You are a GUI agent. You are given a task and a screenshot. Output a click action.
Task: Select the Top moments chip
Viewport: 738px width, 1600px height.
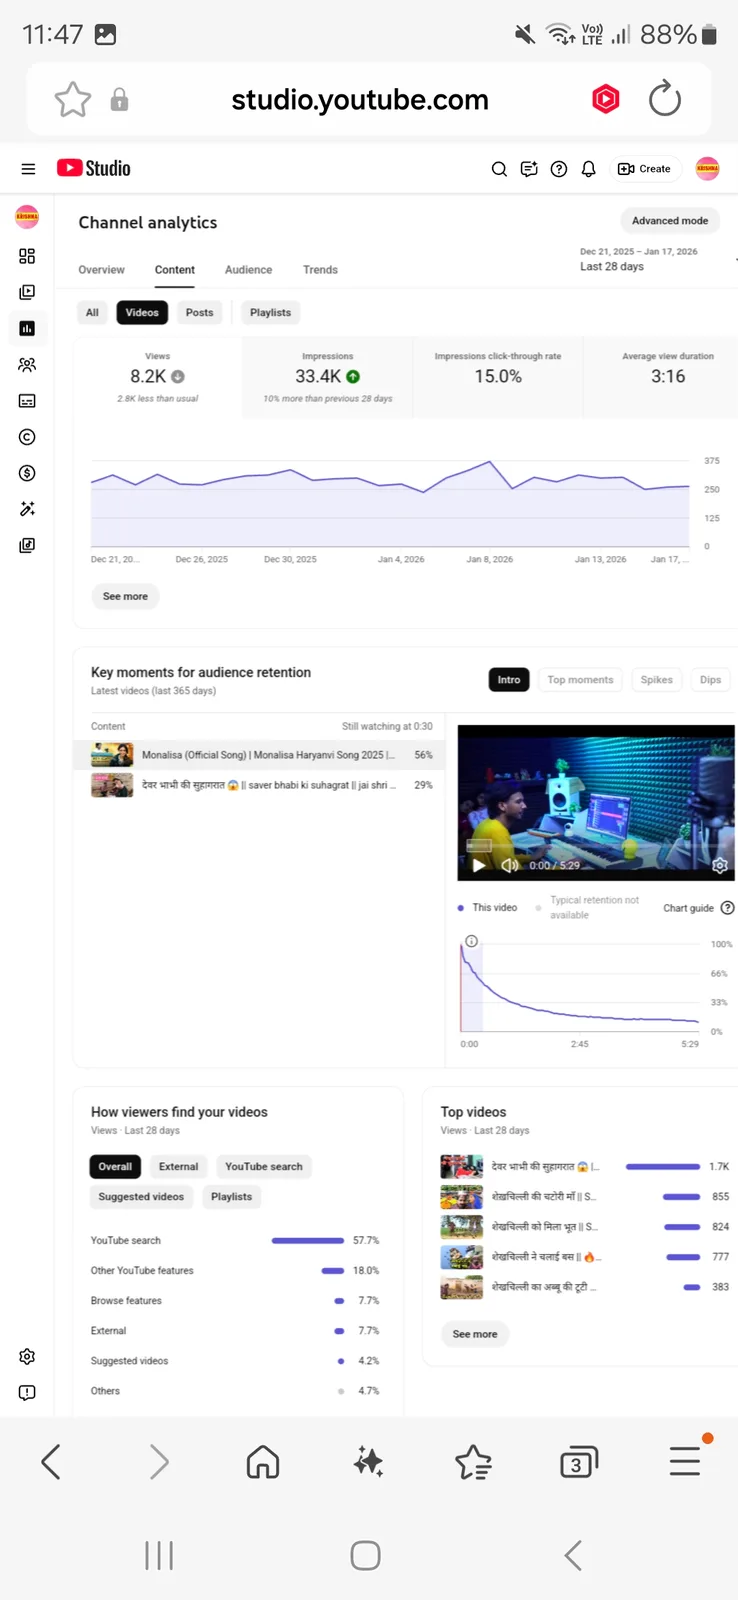580,680
